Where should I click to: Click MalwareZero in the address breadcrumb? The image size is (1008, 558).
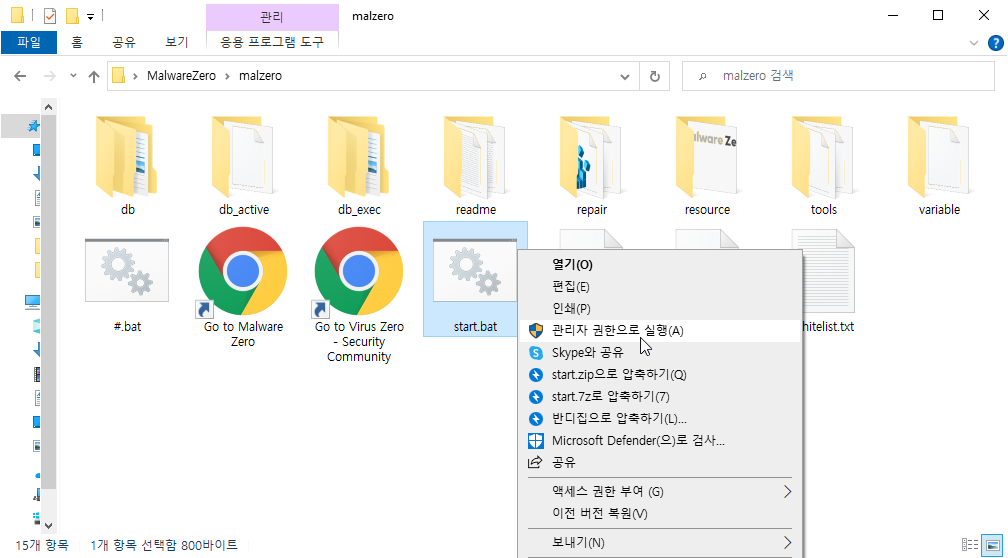pyautogui.click(x=181, y=76)
